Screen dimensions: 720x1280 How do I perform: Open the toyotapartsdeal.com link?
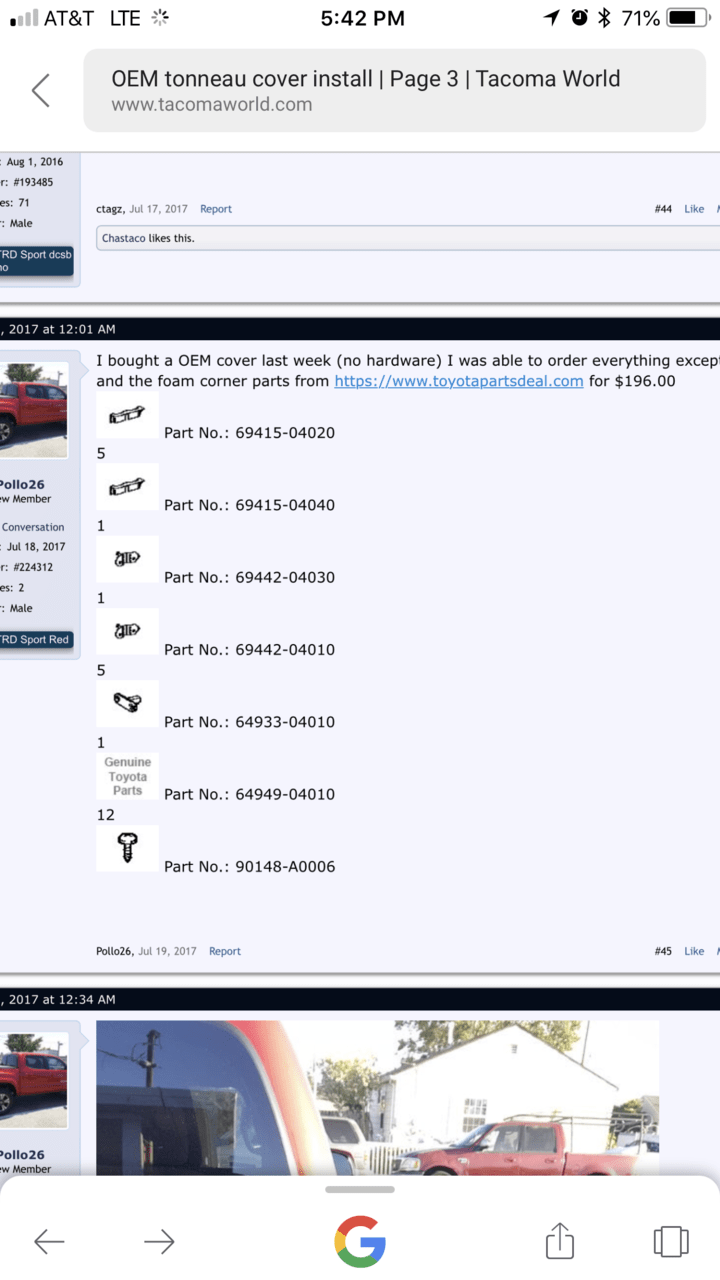pos(459,381)
